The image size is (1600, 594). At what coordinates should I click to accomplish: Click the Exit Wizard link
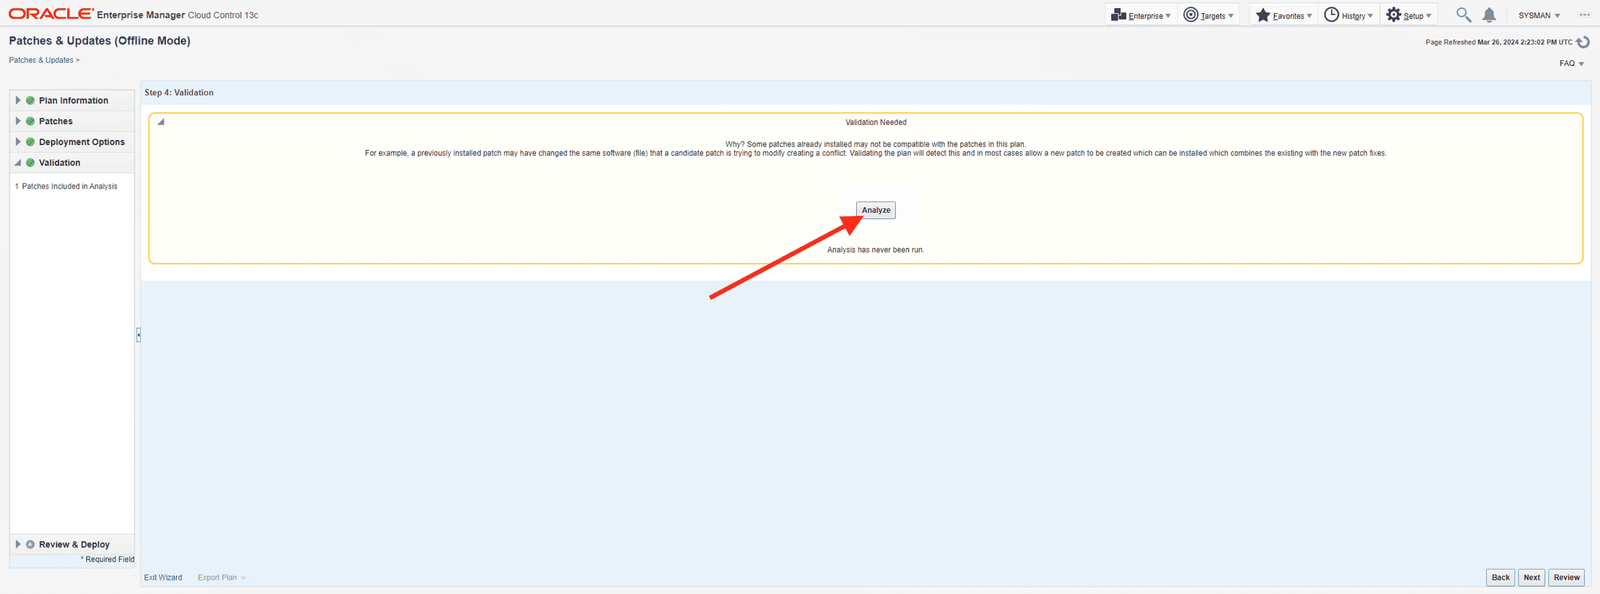163,577
